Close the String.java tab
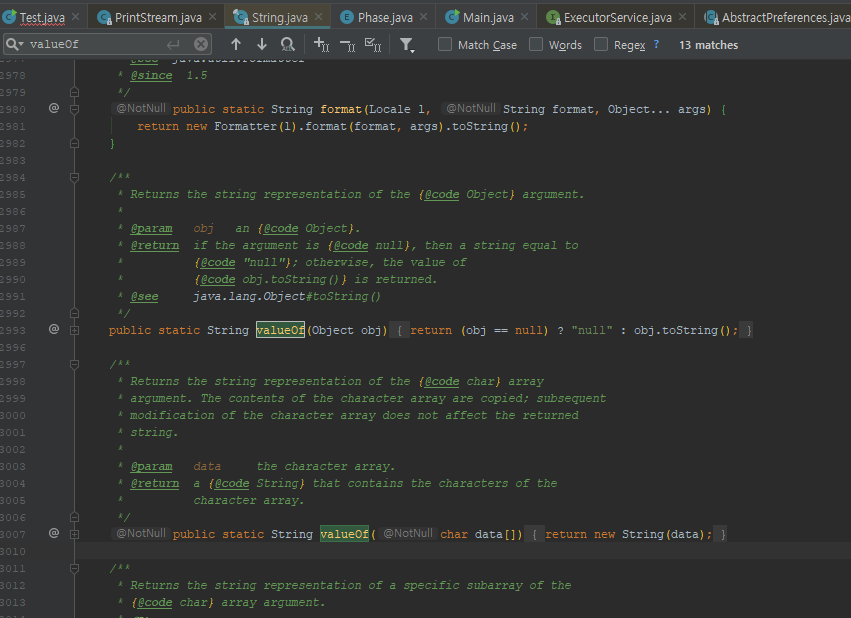Image resolution: width=851 pixels, height=618 pixels. coord(319,17)
